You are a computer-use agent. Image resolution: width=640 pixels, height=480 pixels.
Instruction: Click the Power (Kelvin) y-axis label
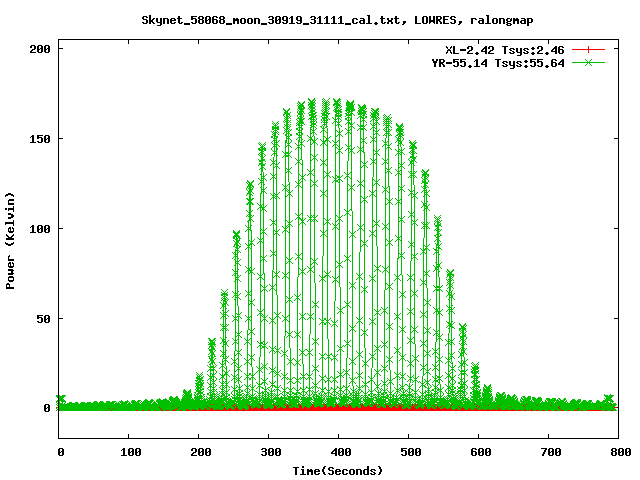click(10, 241)
